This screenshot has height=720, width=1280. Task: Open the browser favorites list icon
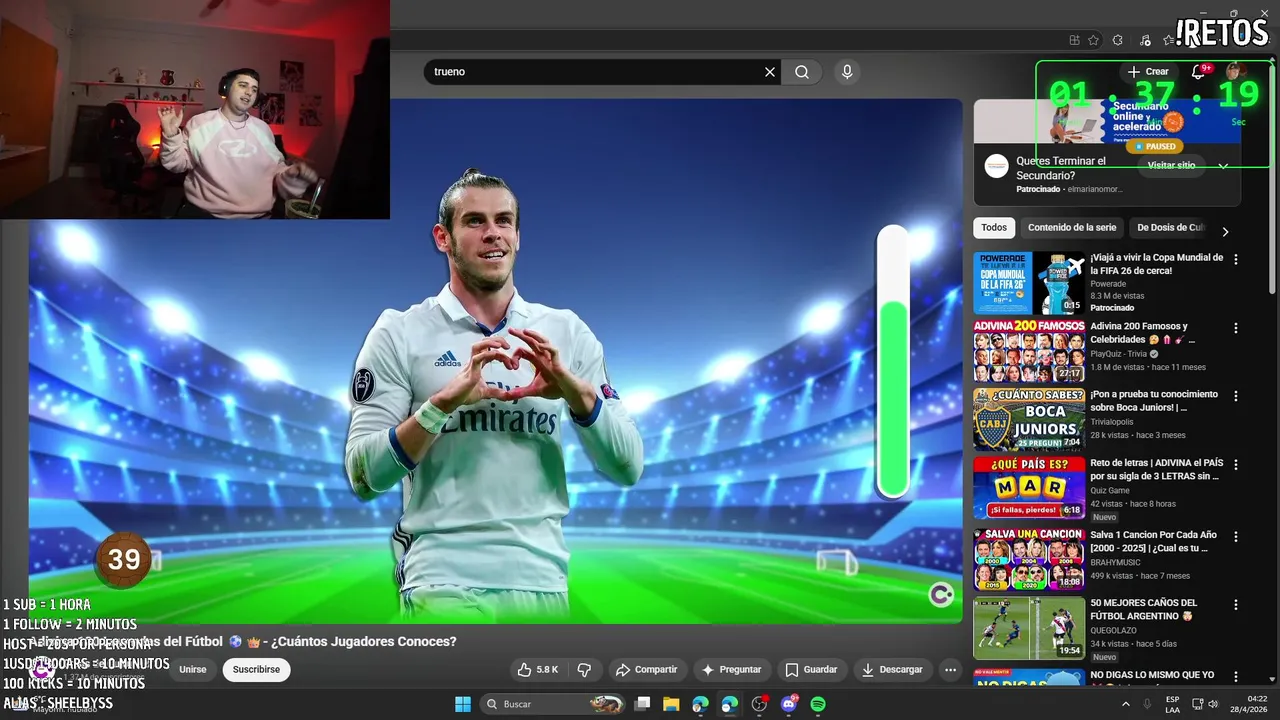1168,40
